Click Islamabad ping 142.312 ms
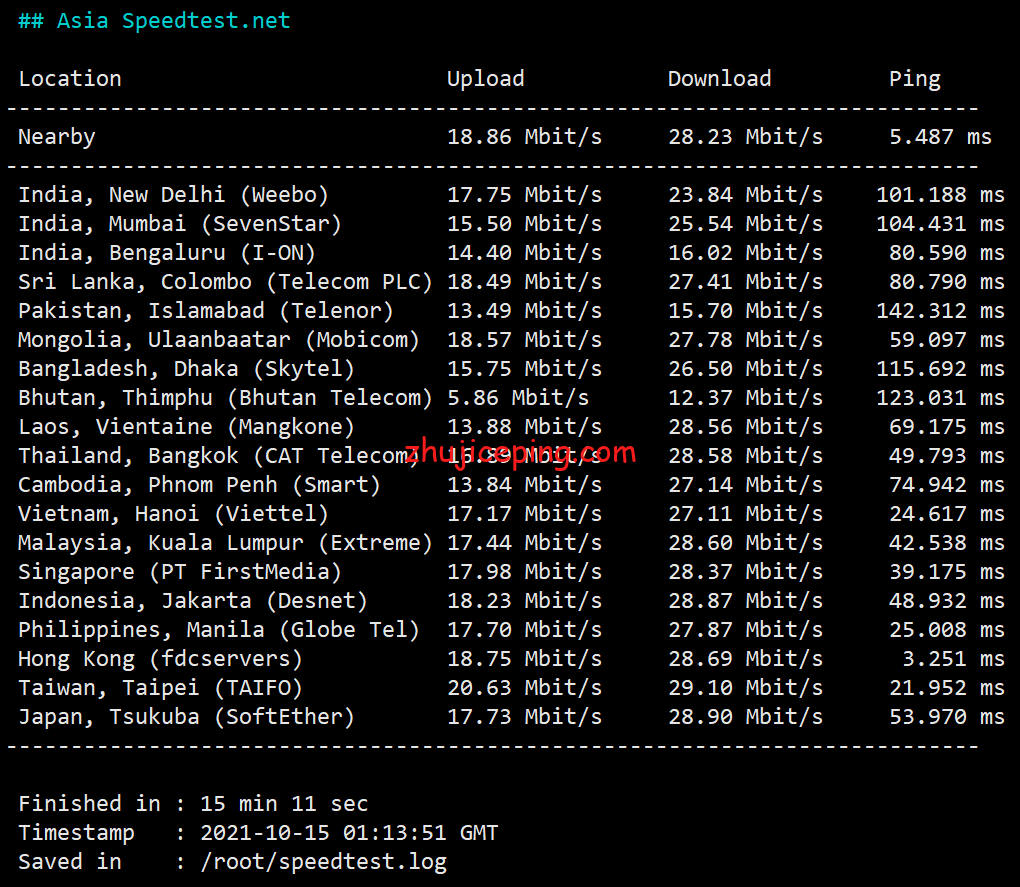Image resolution: width=1020 pixels, height=887 pixels. [941, 311]
